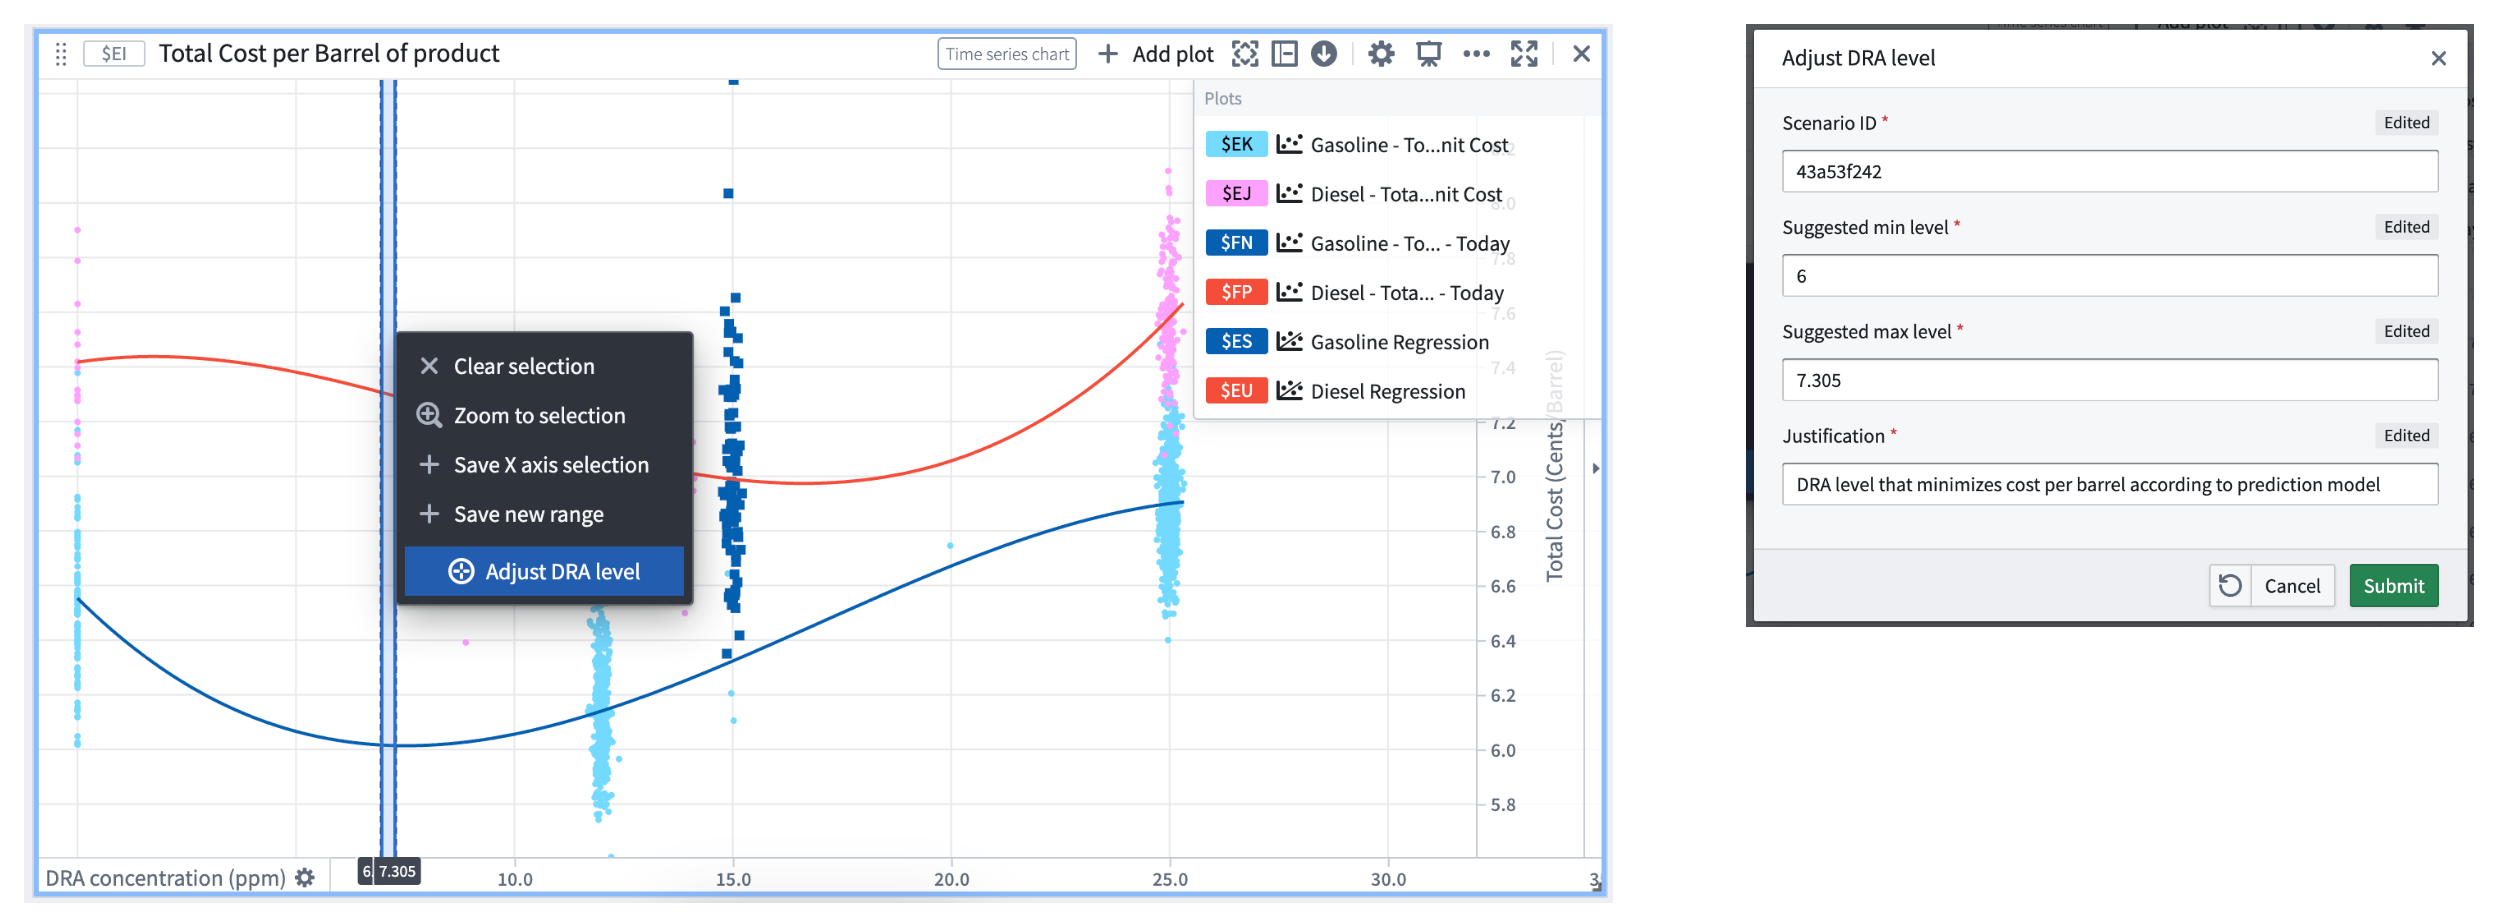The height and width of the screenshot is (920, 2508).
Task: Click the Cancel button
Action: click(x=2292, y=585)
